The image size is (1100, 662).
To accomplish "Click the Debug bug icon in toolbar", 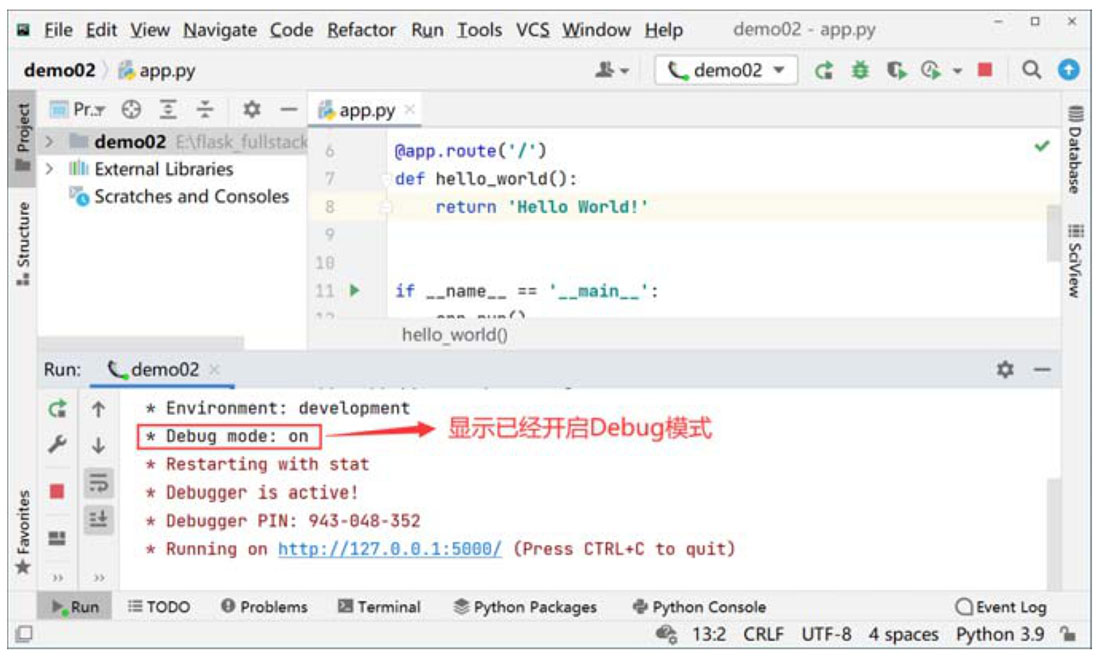I will click(x=859, y=71).
